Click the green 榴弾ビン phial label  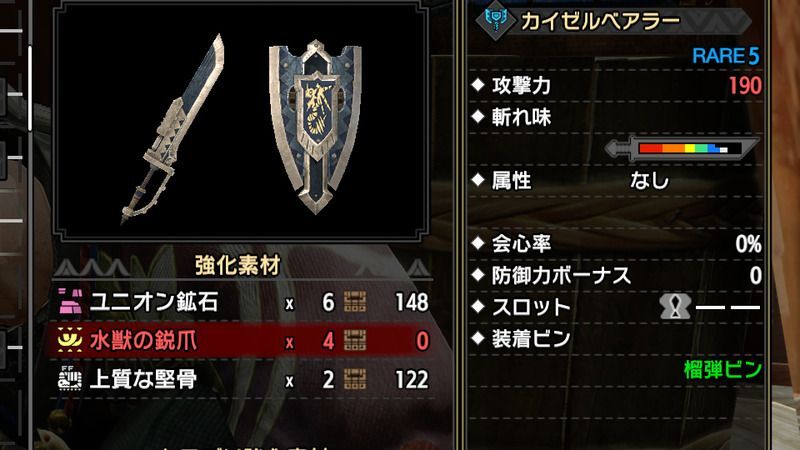722,370
